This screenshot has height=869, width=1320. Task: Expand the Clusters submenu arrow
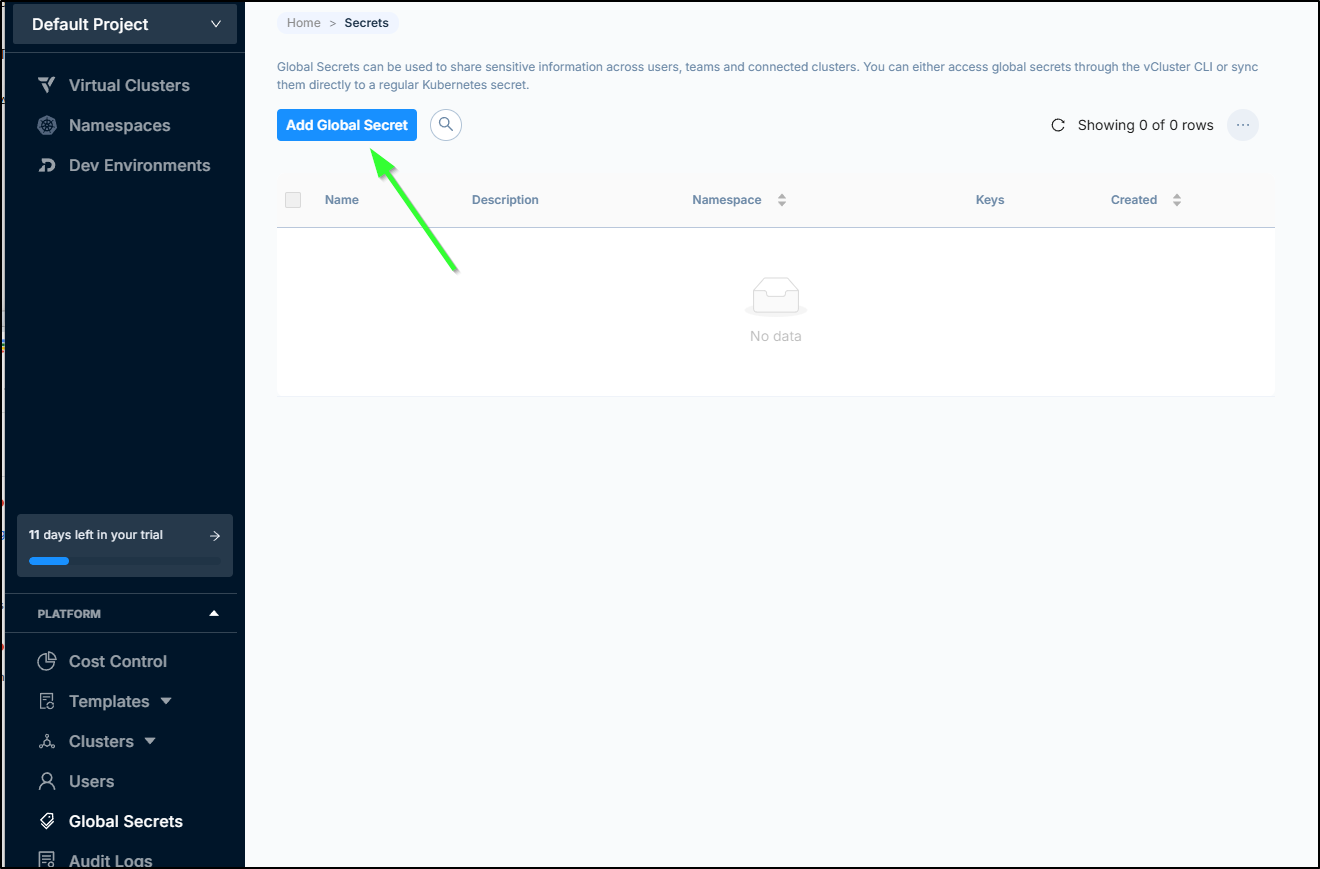point(150,741)
